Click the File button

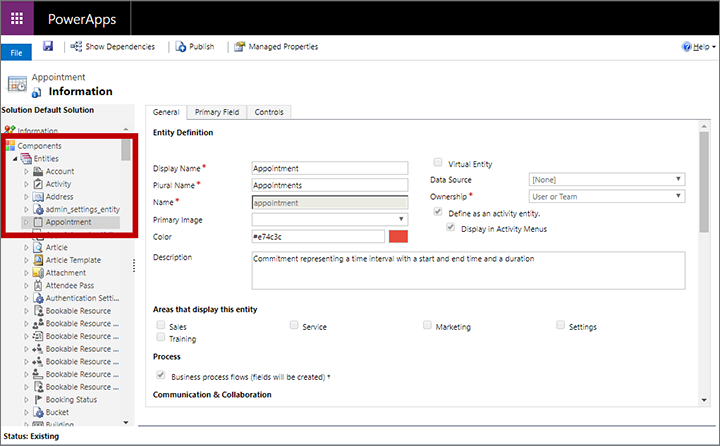(16, 52)
